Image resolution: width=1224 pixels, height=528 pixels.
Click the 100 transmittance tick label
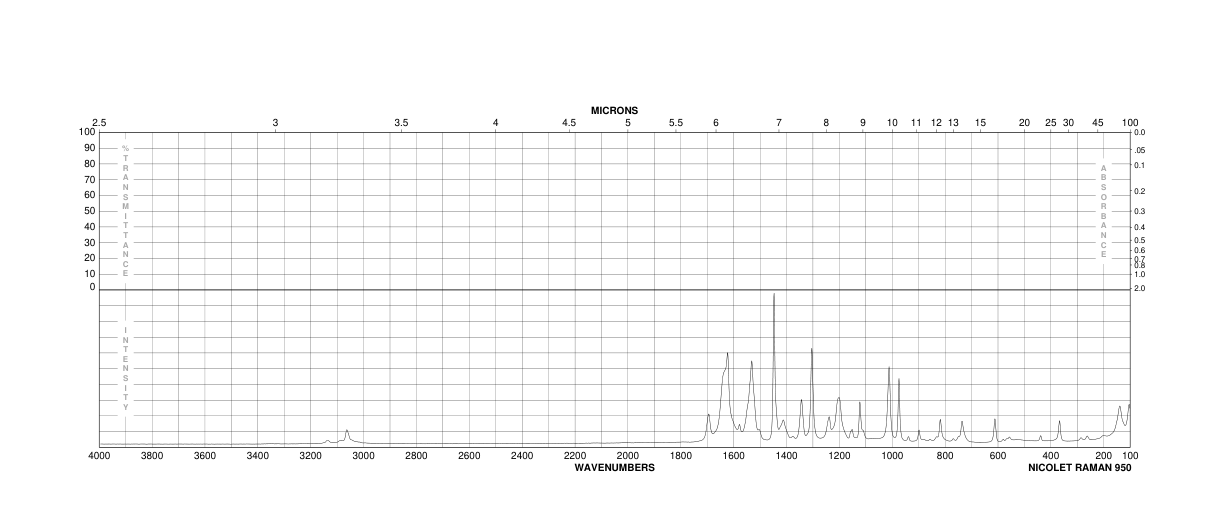click(x=88, y=132)
